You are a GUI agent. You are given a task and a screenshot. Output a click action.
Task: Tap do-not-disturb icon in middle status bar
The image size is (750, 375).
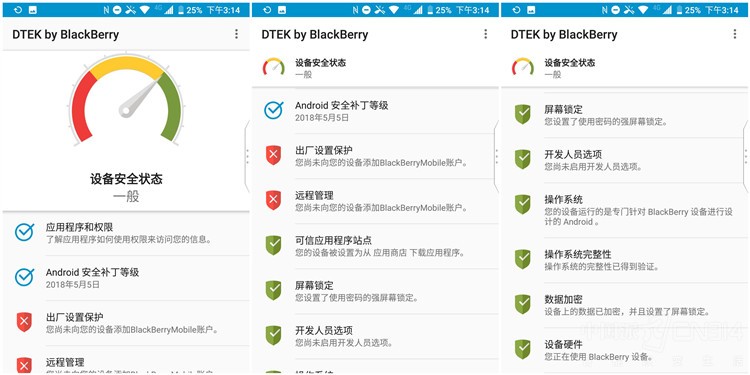pyautogui.click(x=367, y=10)
